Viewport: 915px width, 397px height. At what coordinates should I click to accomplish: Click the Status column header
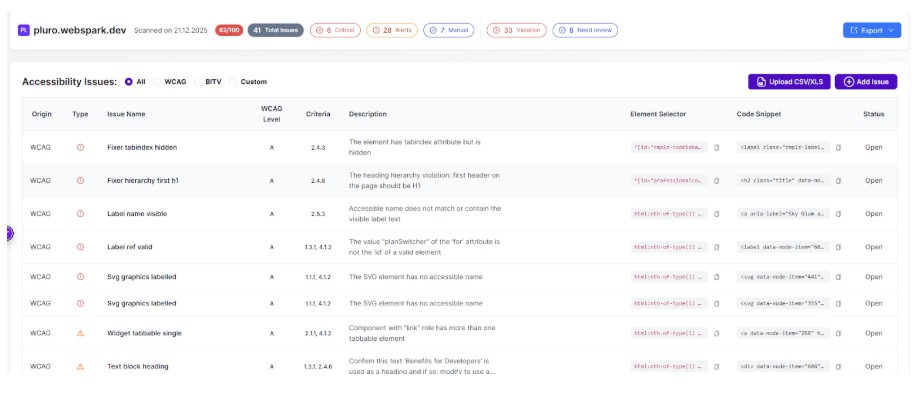point(874,114)
